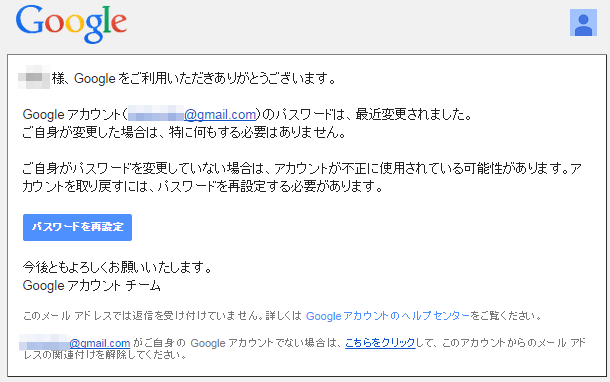Screen dimensions: 610x382
Task: Click the blurred account name after Google アカウント(
Action: point(156,113)
